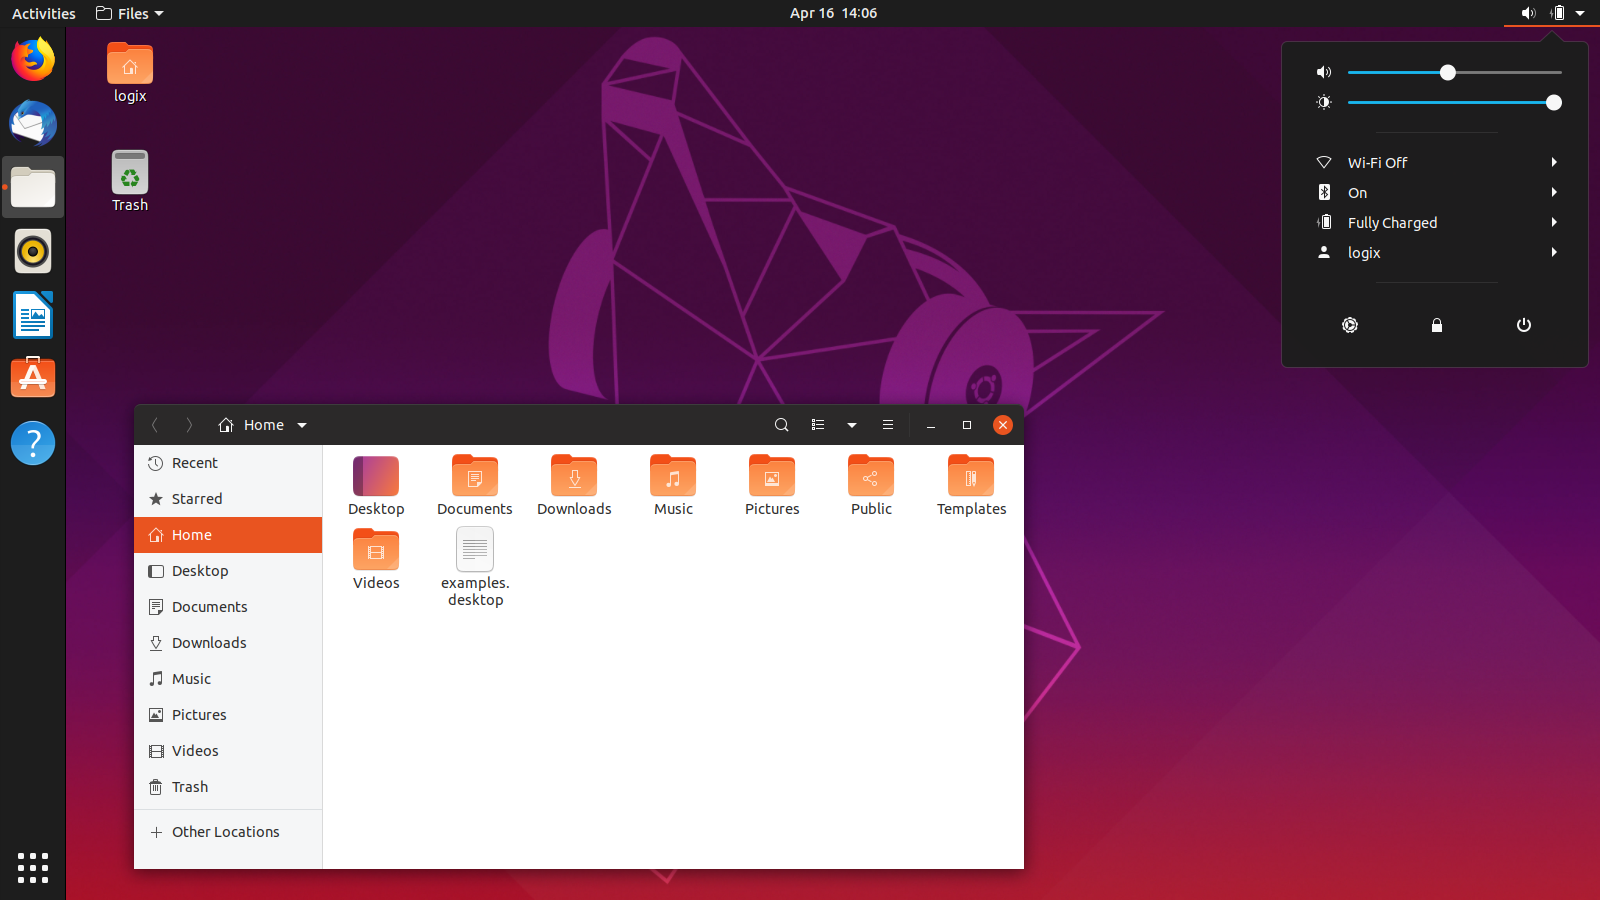The height and width of the screenshot is (900, 1600).
Task: Open the Music folder icon
Action: [672, 477]
